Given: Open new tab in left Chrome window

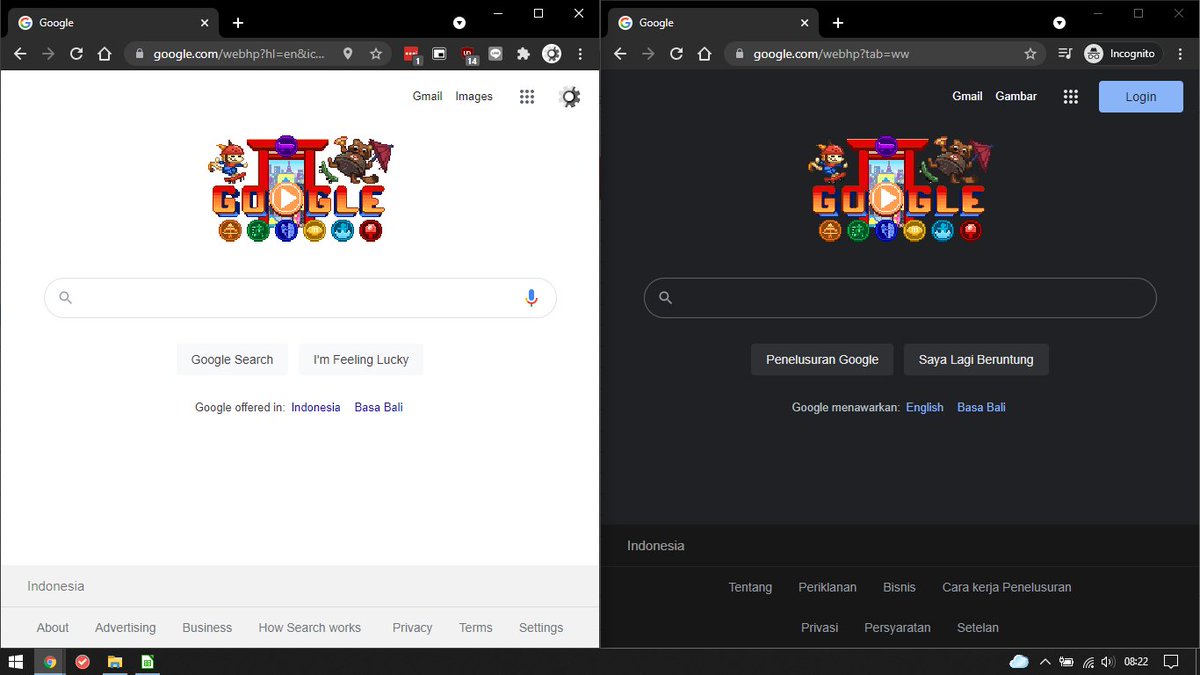Looking at the screenshot, I should [238, 23].
